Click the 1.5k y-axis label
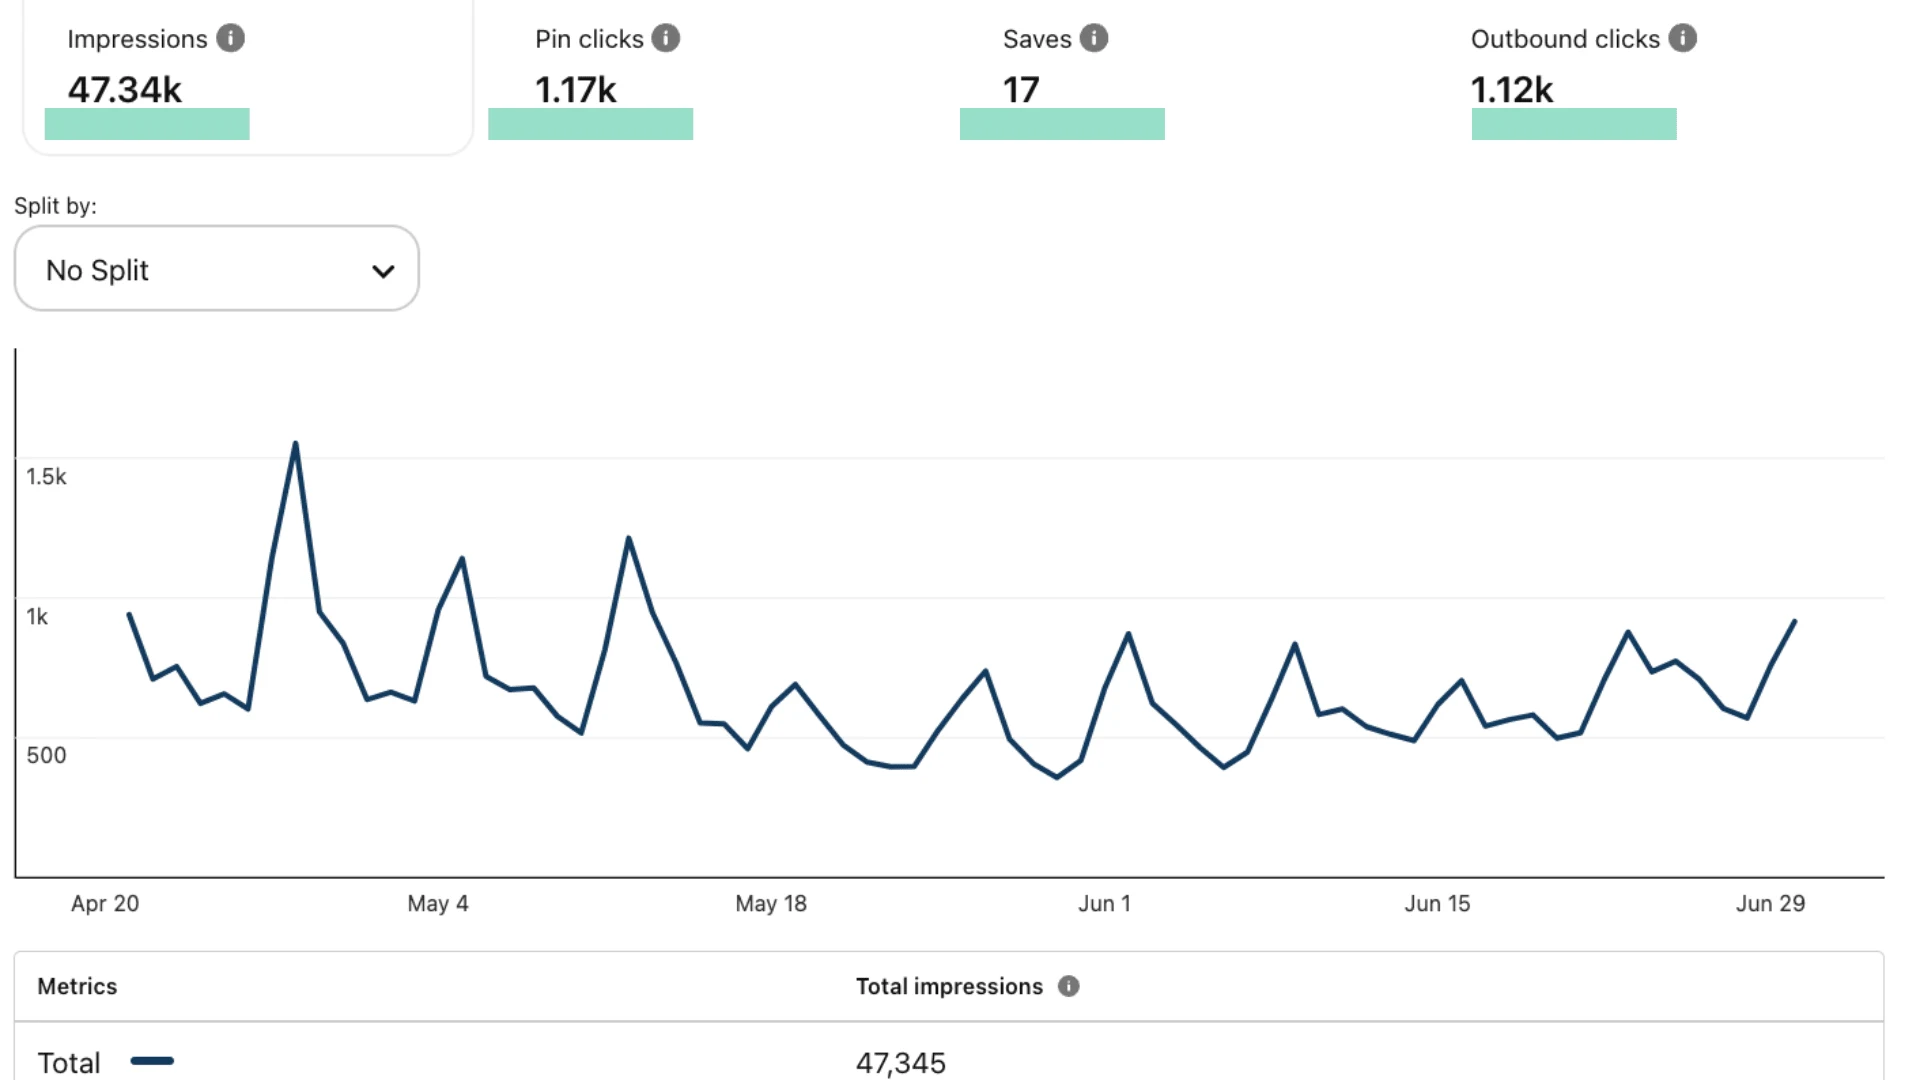This screenshot has width=1920, height=1080. (46, 476)
